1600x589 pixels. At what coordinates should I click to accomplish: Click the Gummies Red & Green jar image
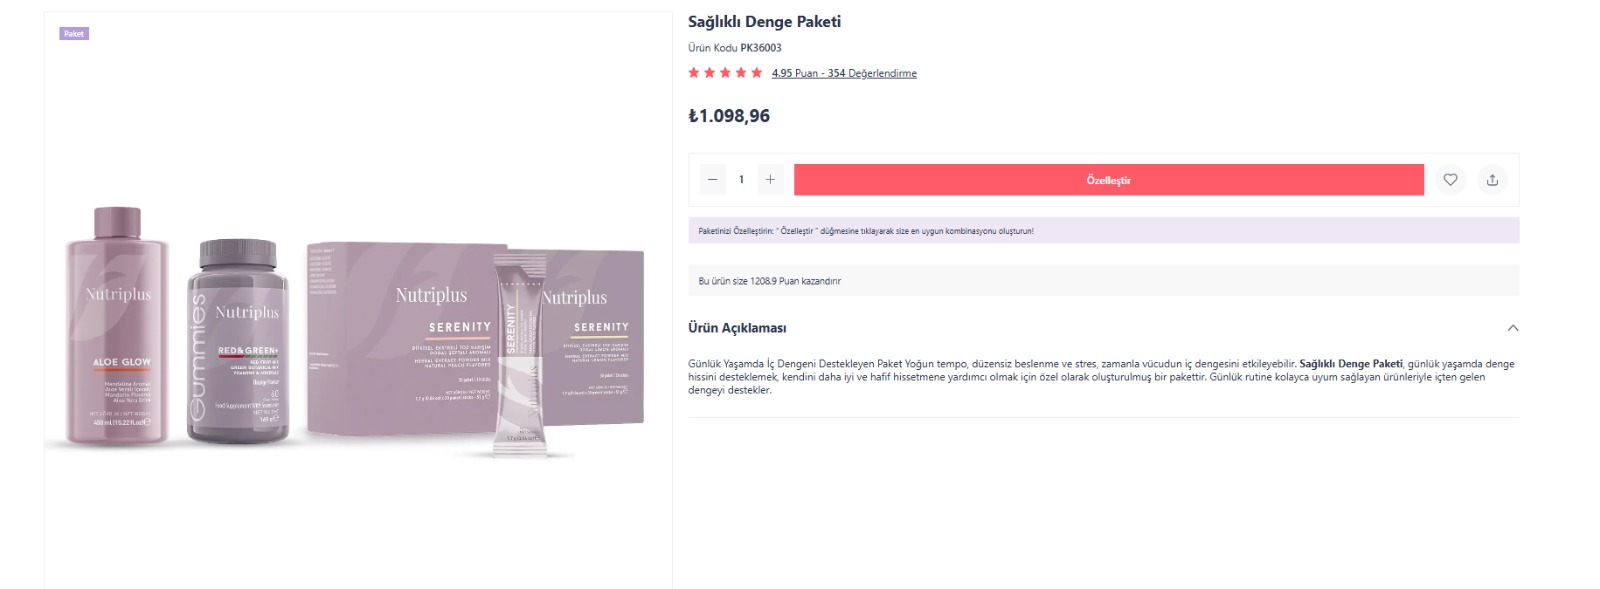tap(238, 340)
